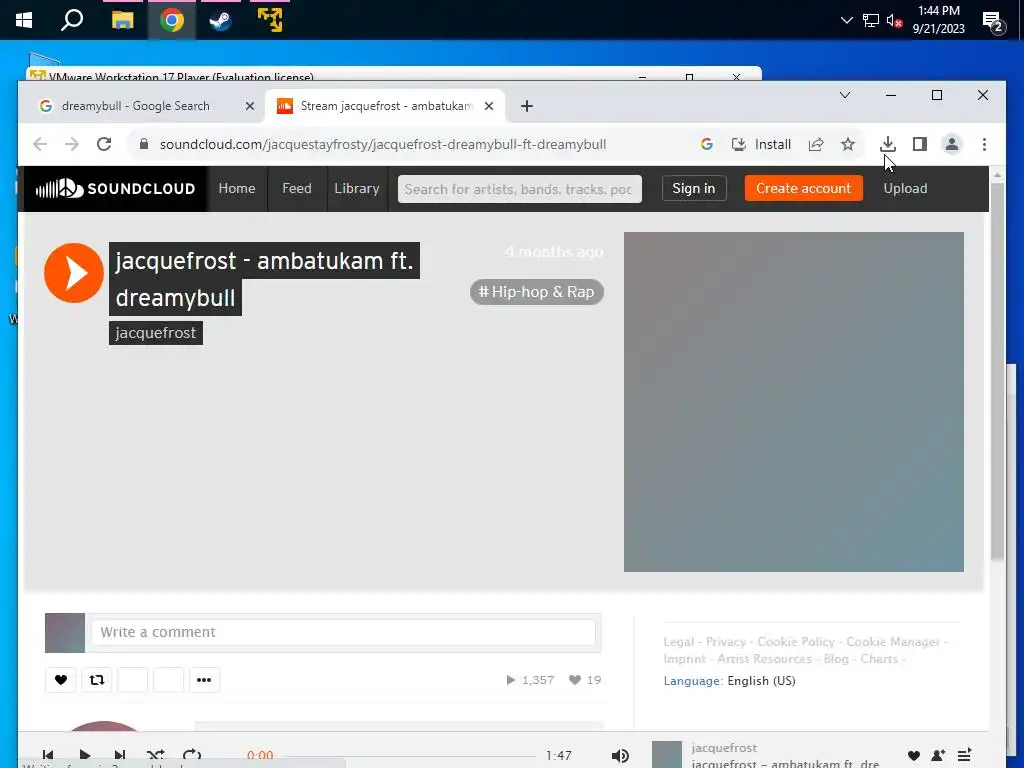Click the SoundCloud logo

point(116,189)
